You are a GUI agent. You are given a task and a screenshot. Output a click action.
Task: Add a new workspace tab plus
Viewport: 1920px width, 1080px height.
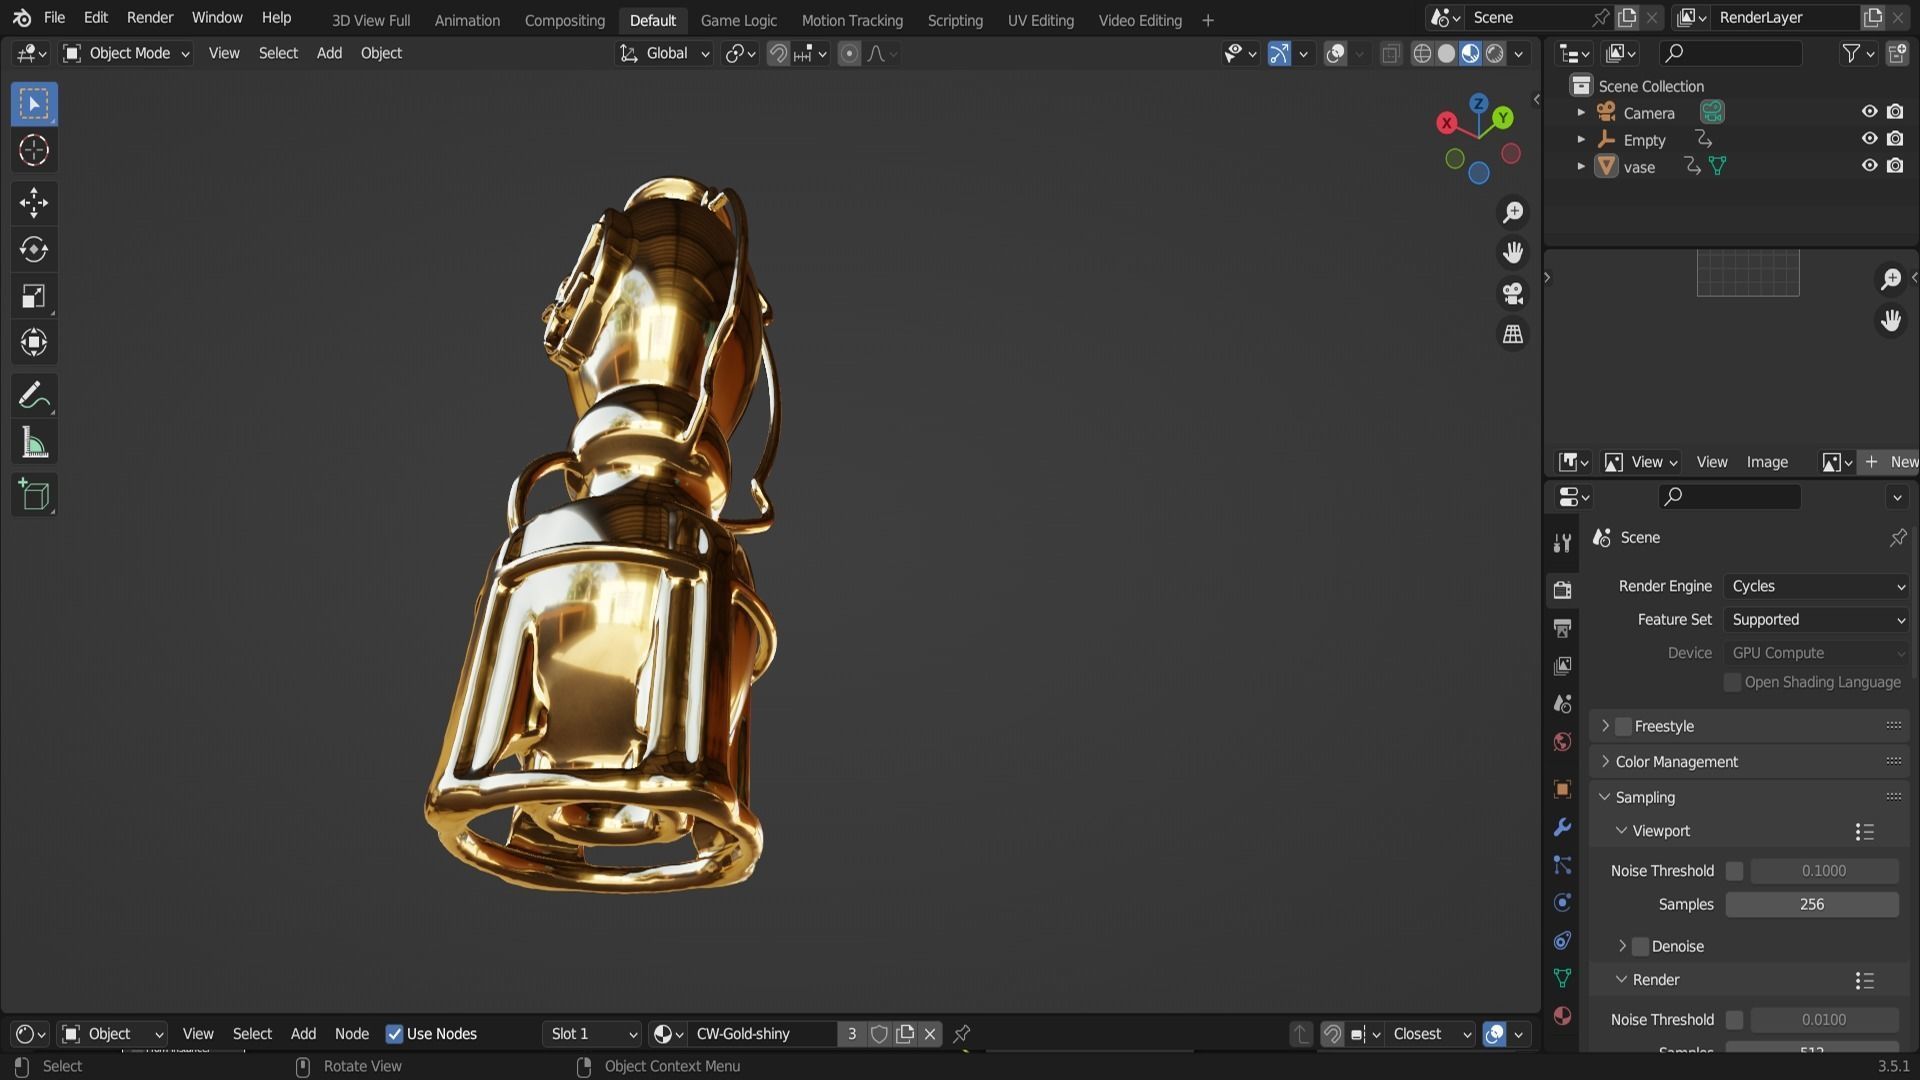pyautogui.click(x=1207, y=20)
